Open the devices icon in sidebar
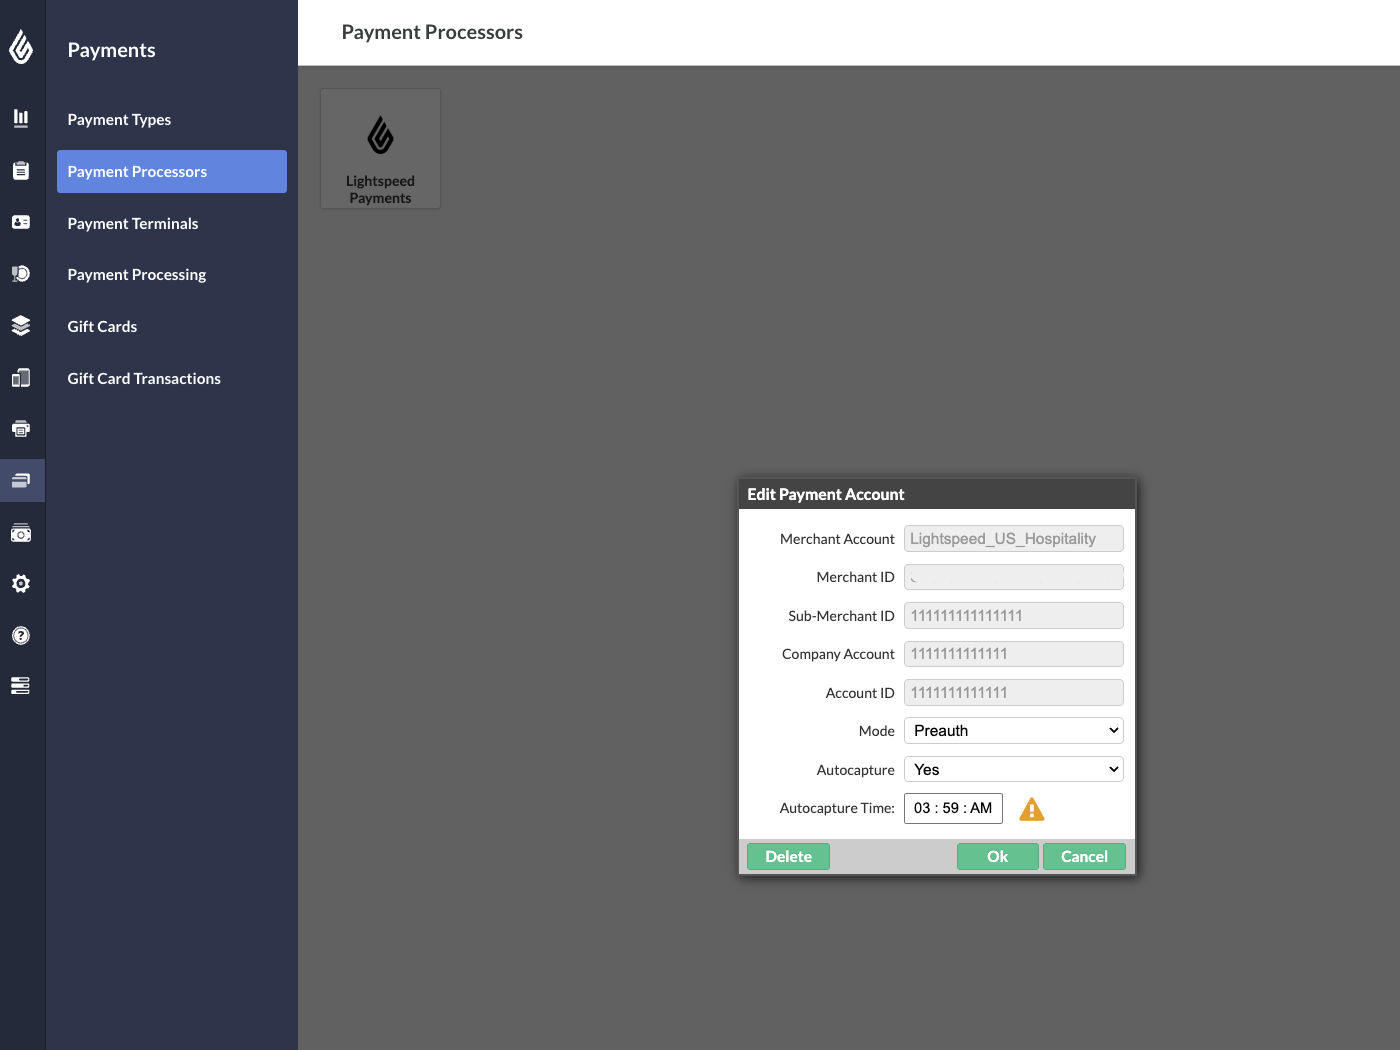The height and width of the screenshot is (1050, 1400). (x=21, y=377)
